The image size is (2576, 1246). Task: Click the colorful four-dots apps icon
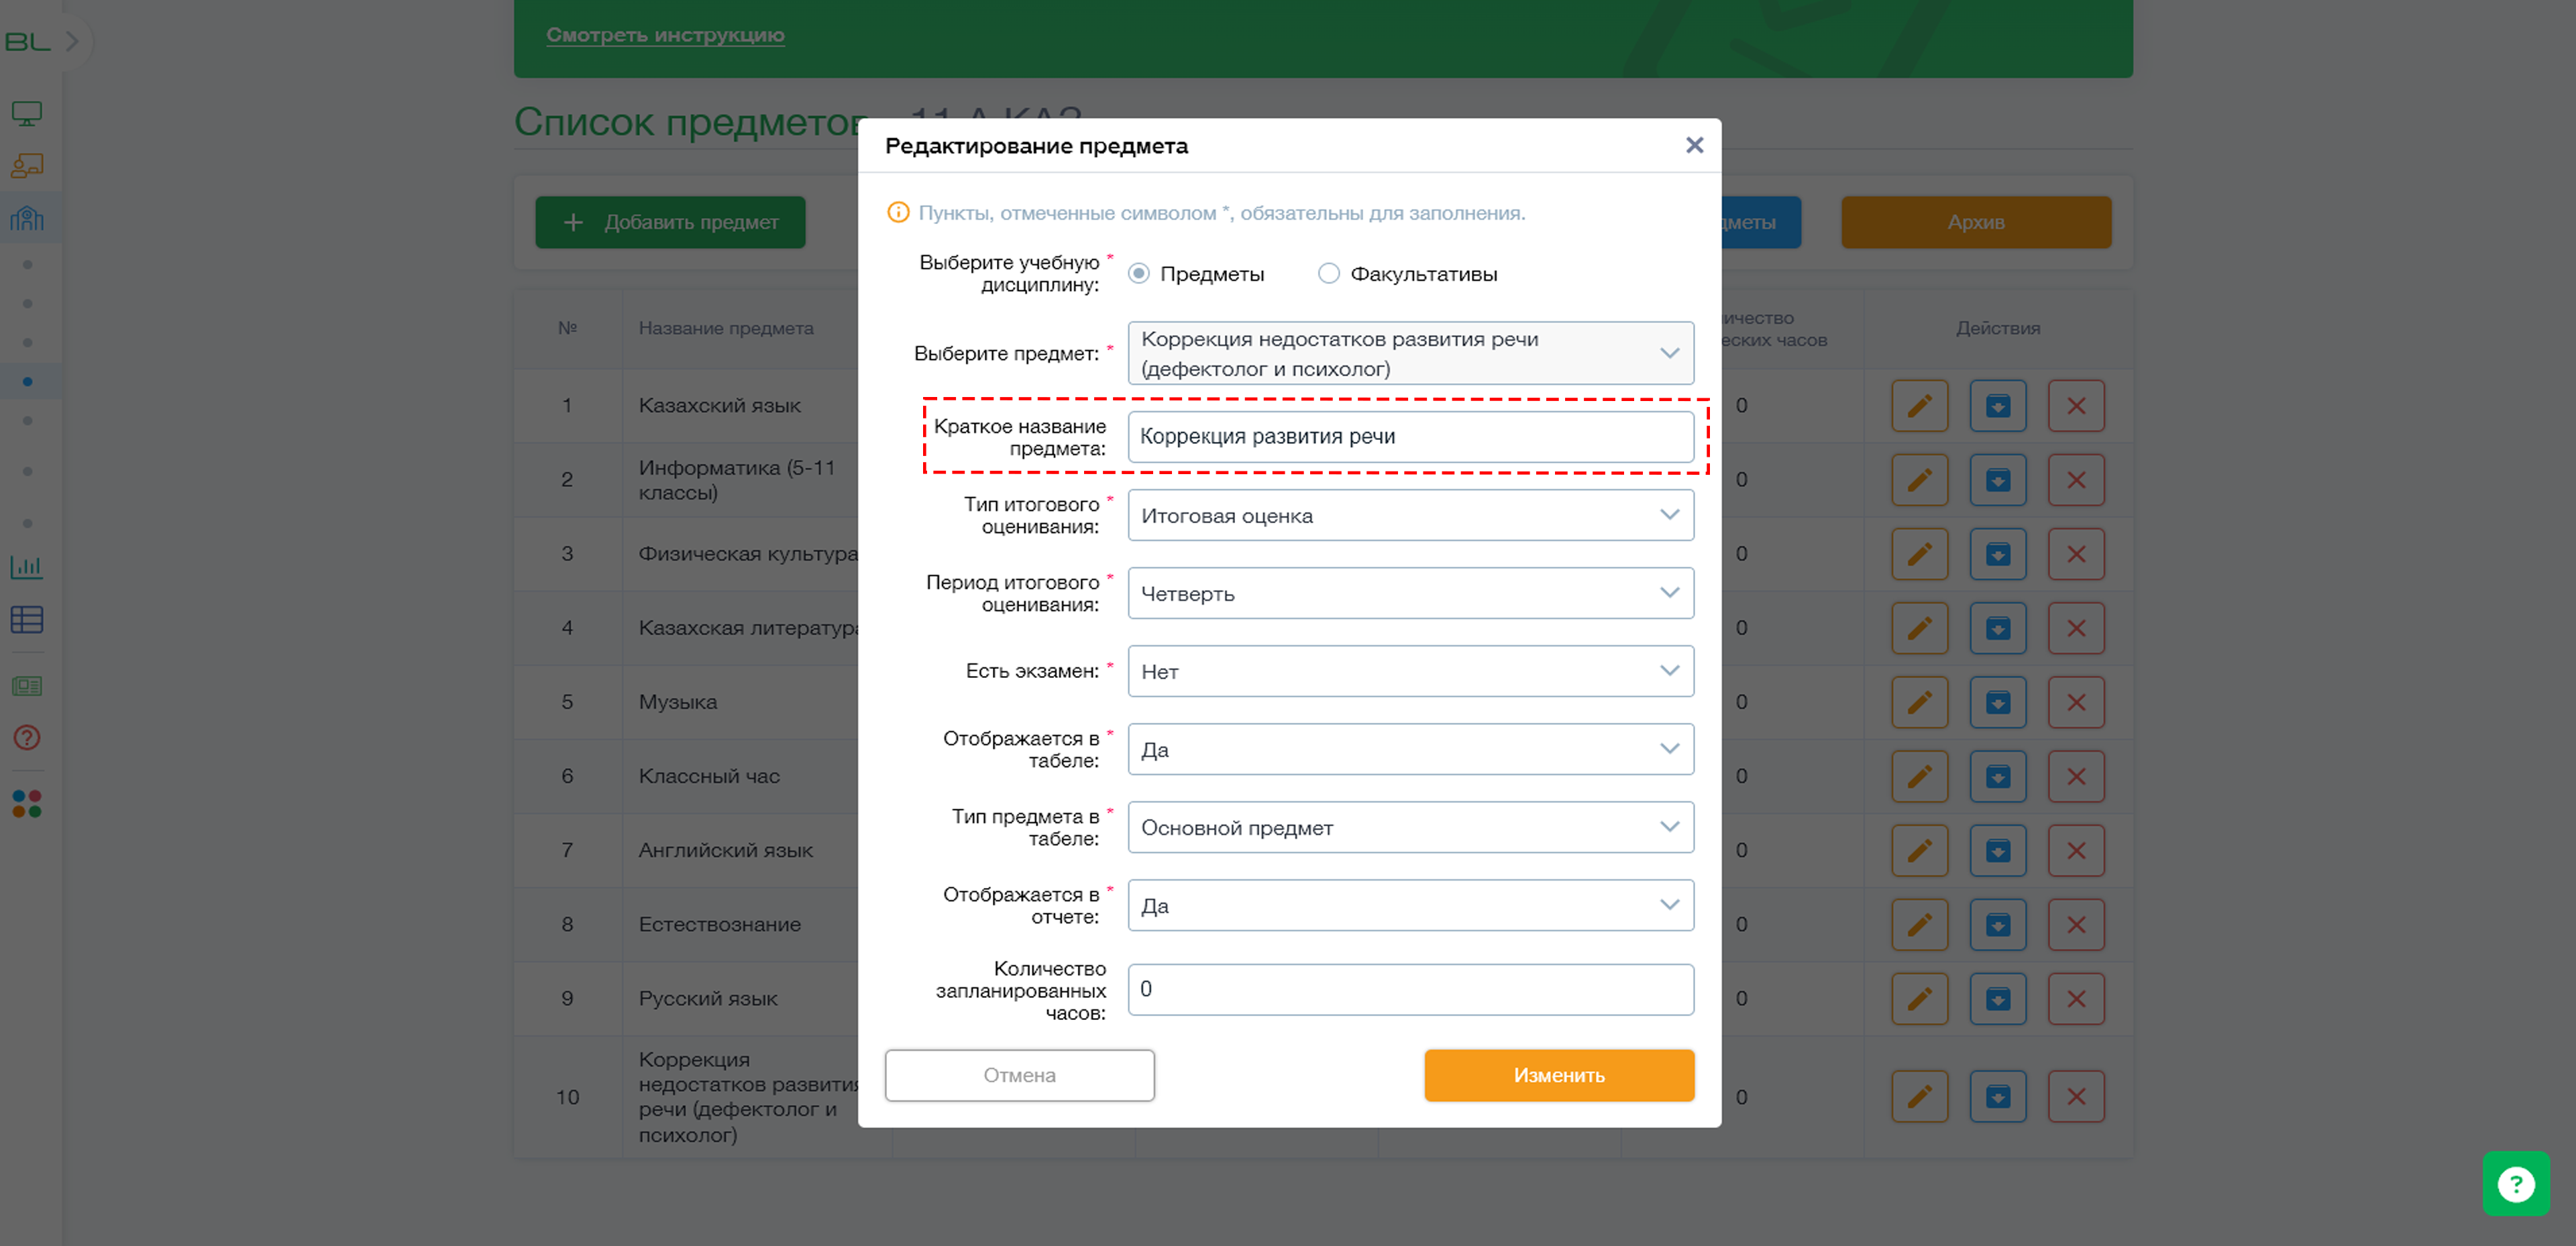pos(27,804)
